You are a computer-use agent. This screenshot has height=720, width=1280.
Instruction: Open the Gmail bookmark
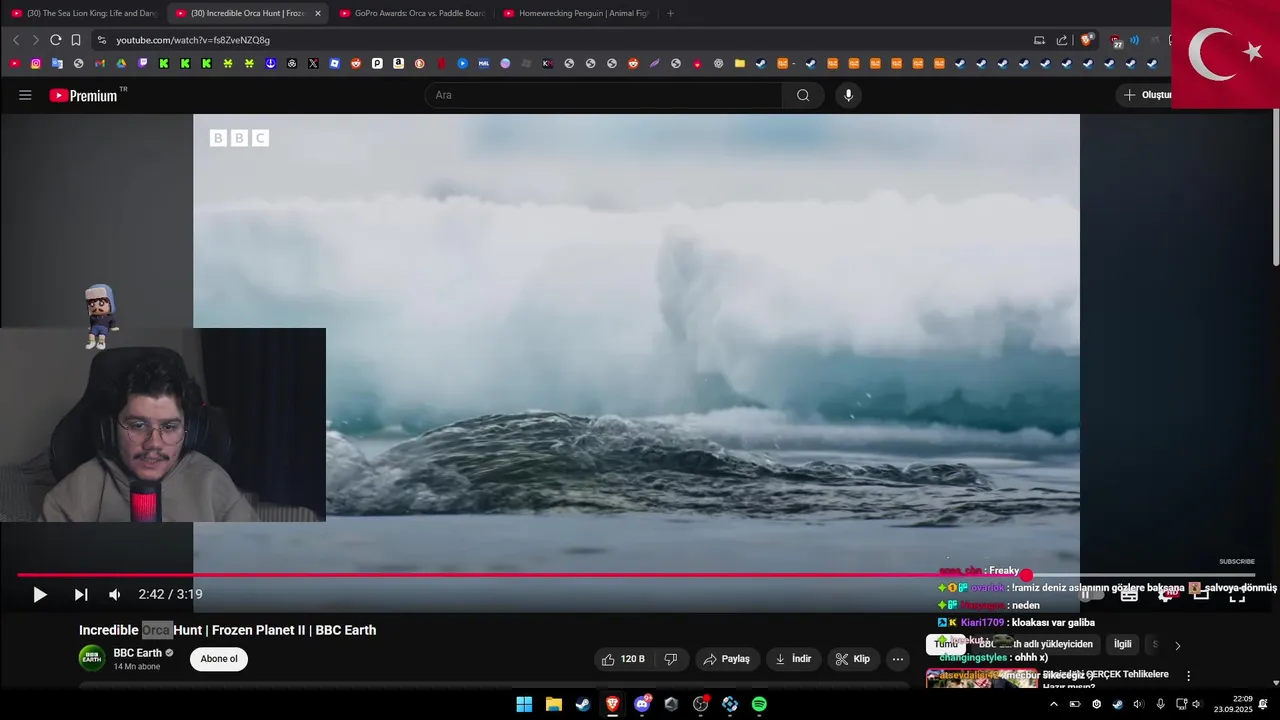[100, 63]
